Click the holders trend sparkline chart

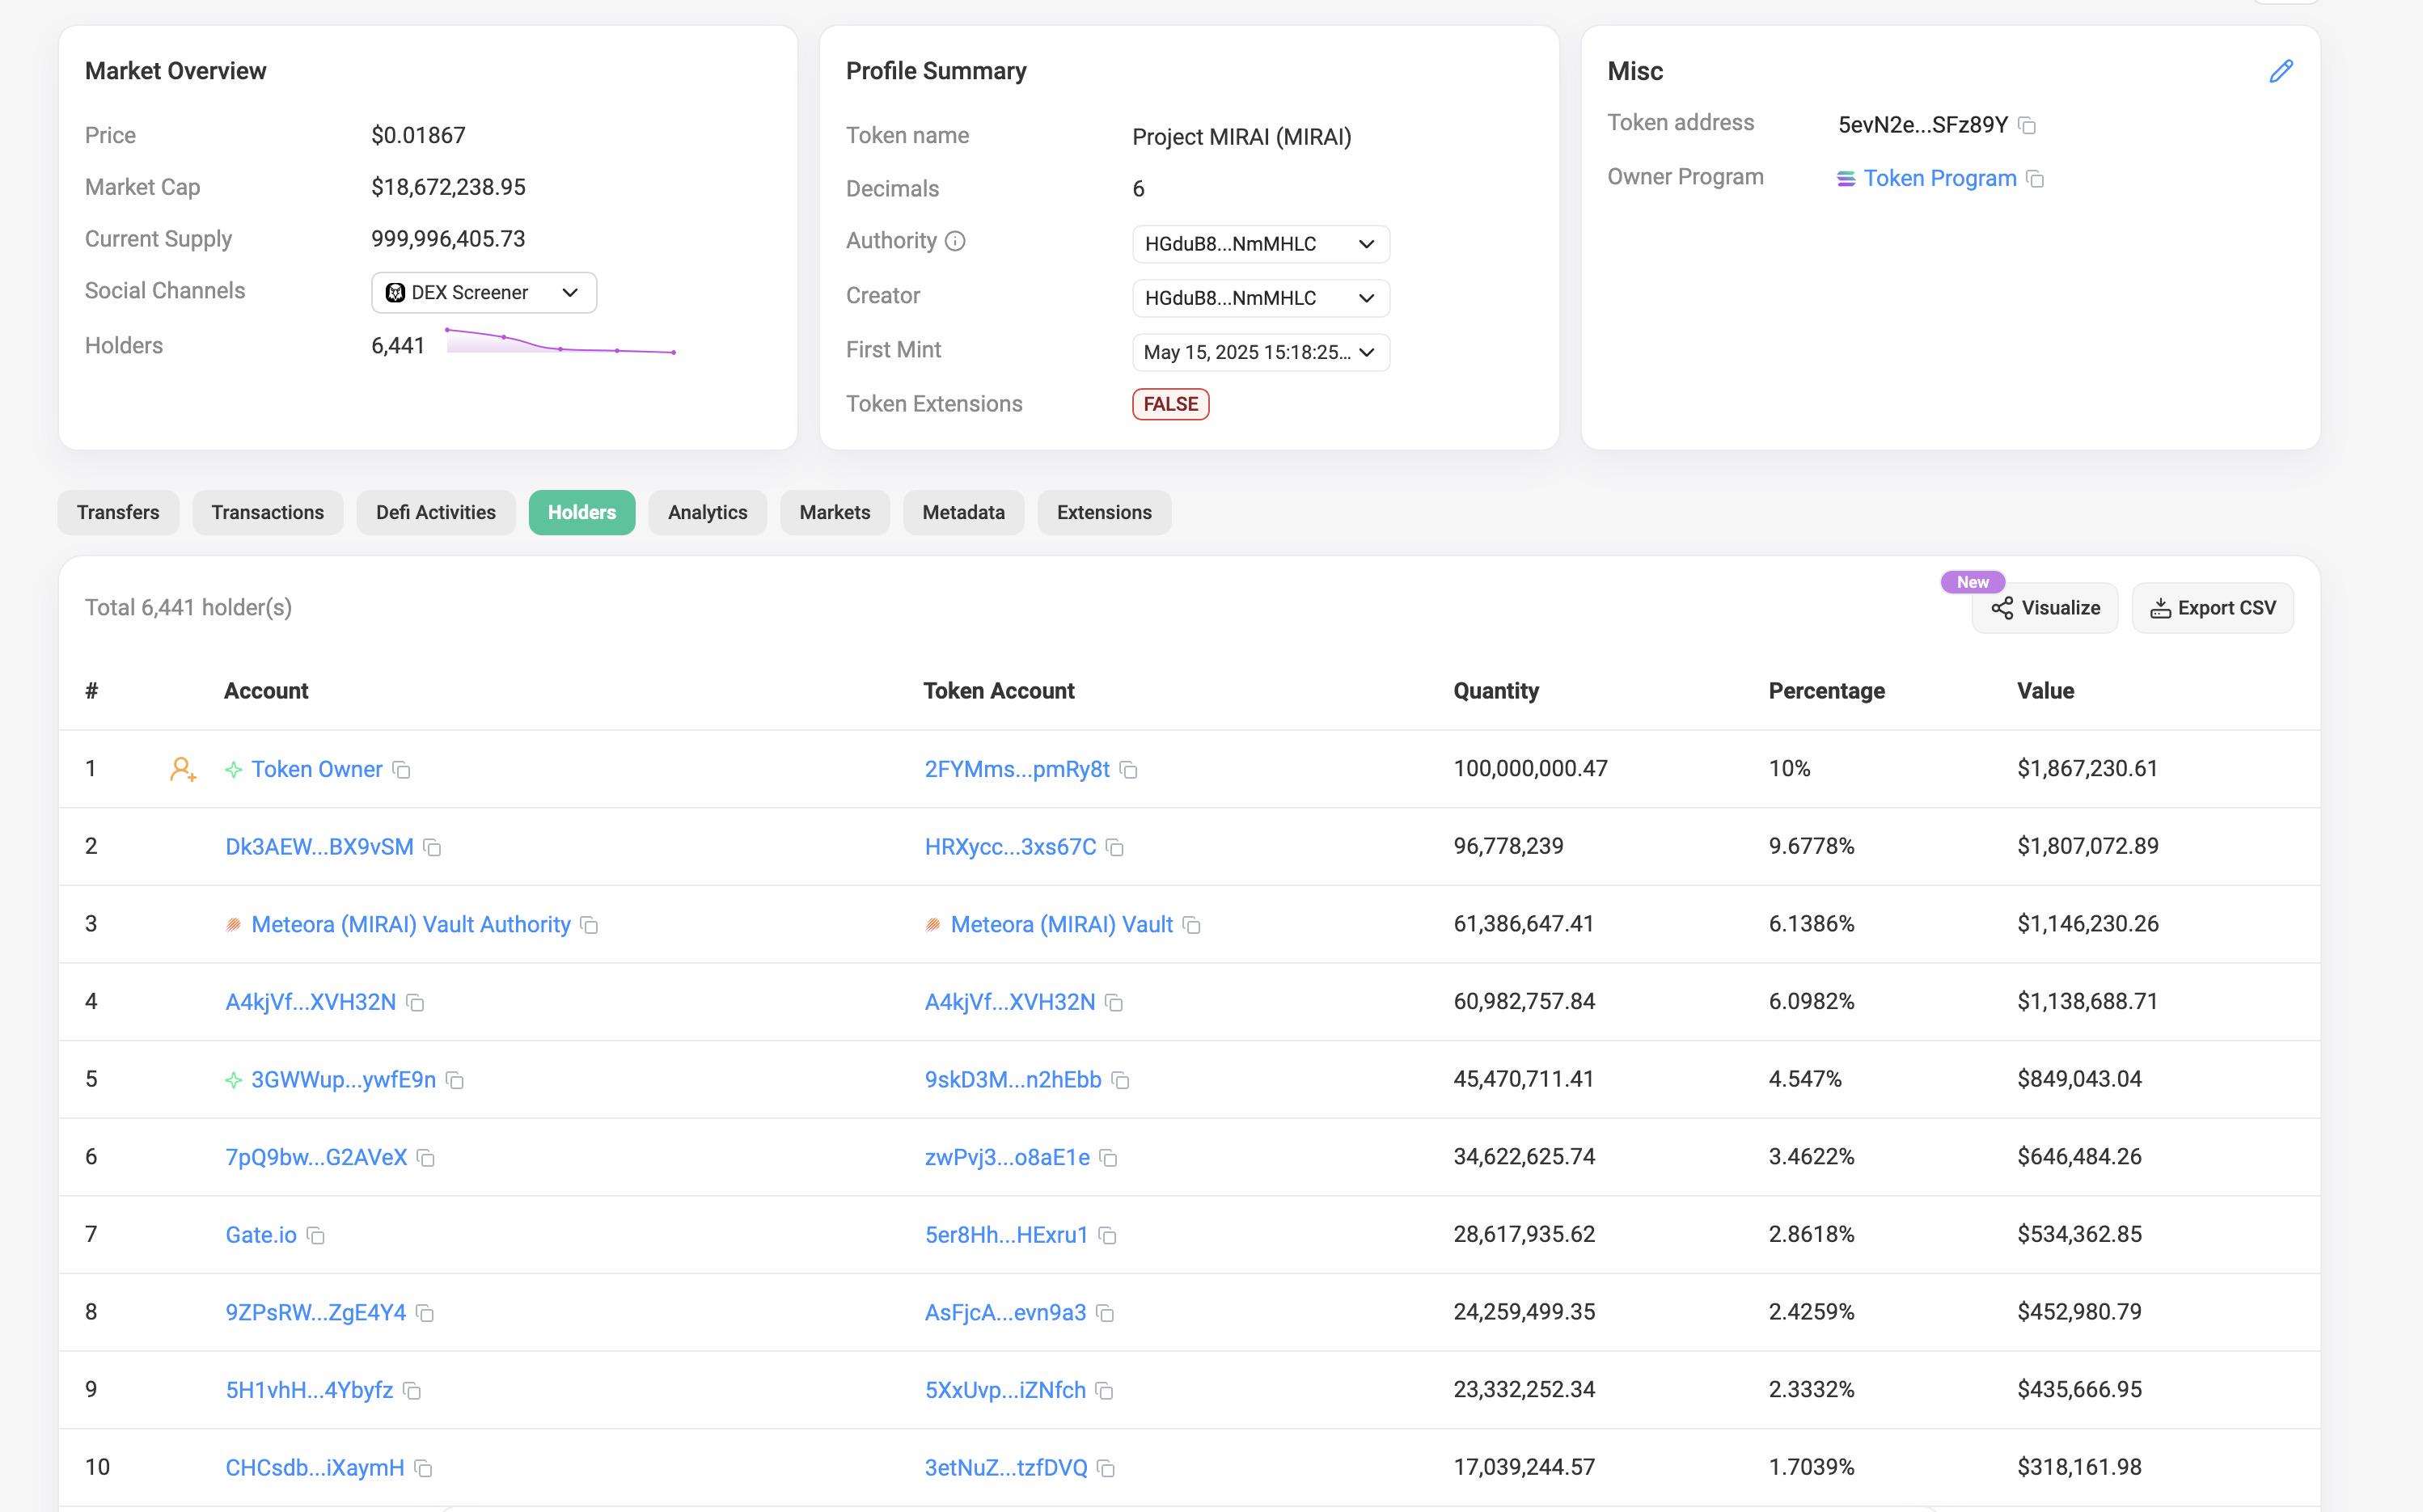pyautogui.click(x=560, y=343)
